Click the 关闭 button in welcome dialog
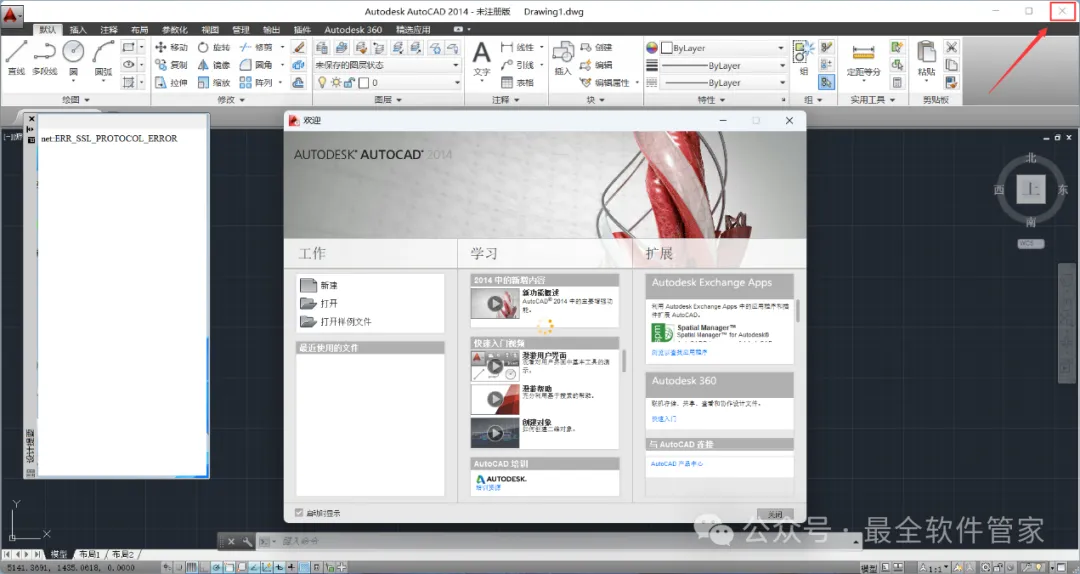1080x574 pixels. pos(775,514)
